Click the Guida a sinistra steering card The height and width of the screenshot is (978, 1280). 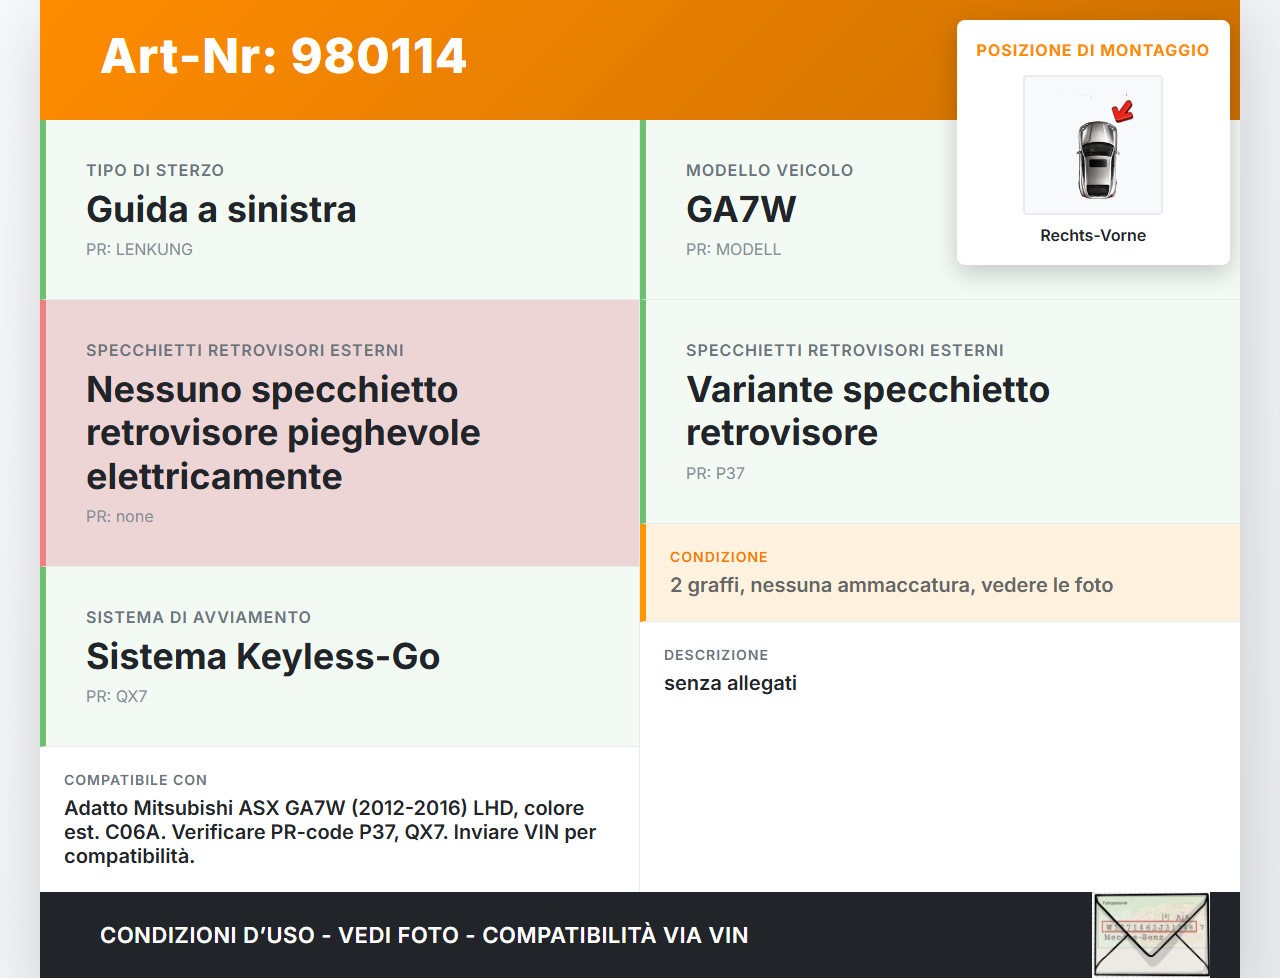click(x=340, y=210)
